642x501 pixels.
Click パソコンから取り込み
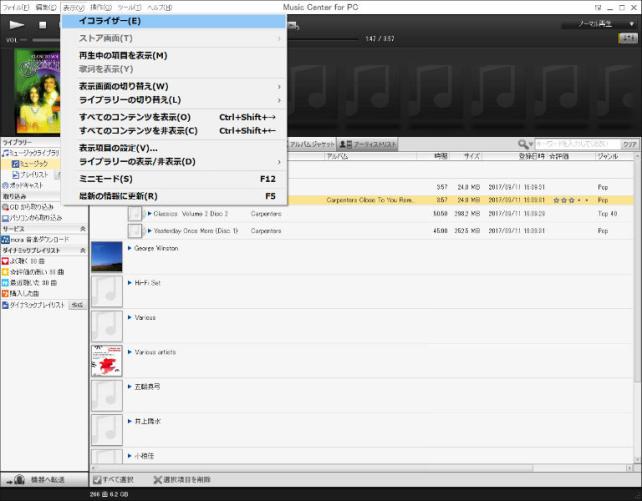(32, 218)
